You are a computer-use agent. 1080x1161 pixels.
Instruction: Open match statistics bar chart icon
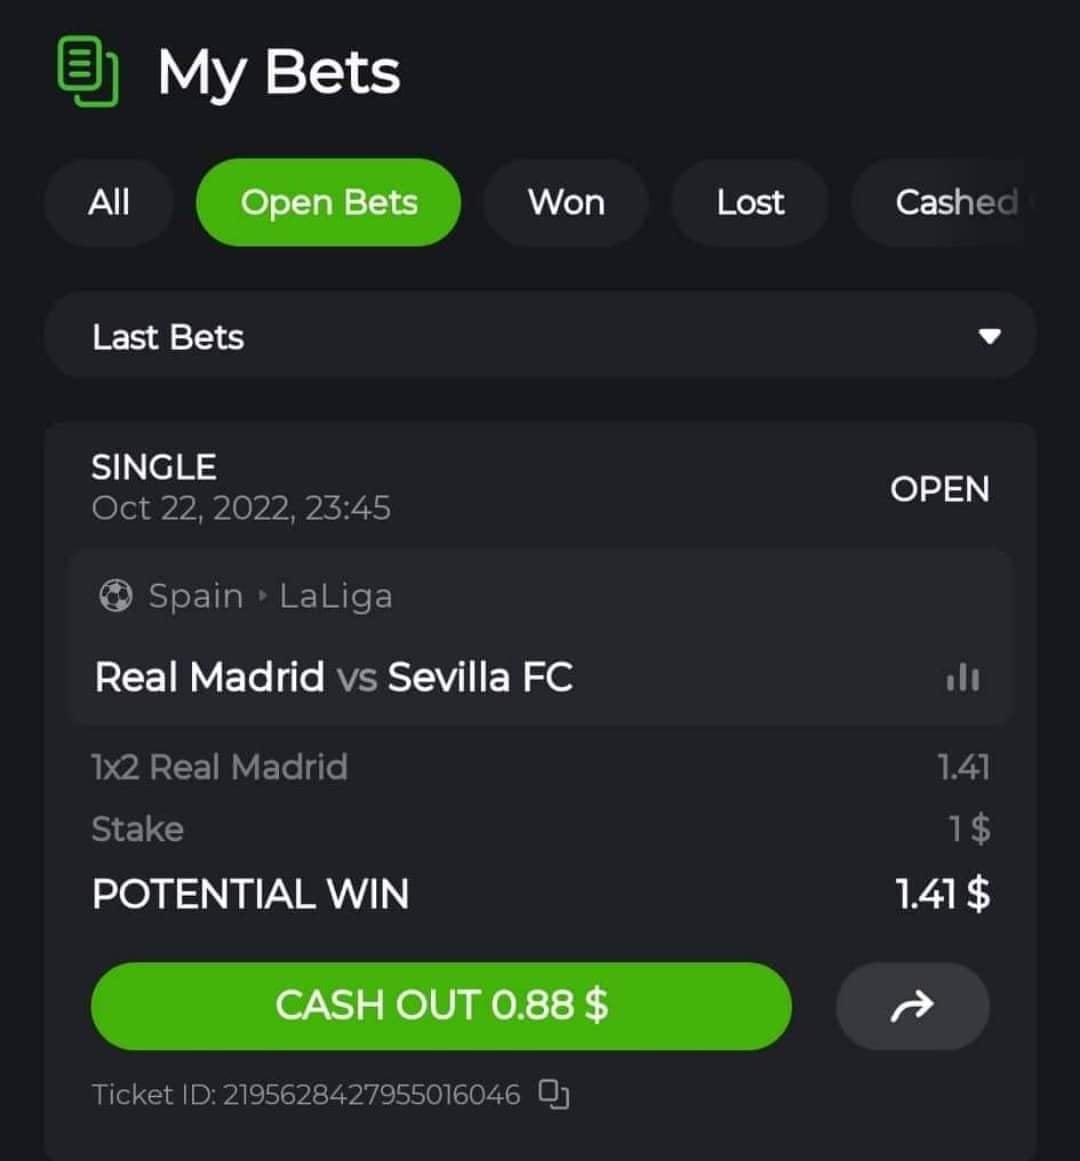(962, 677)
